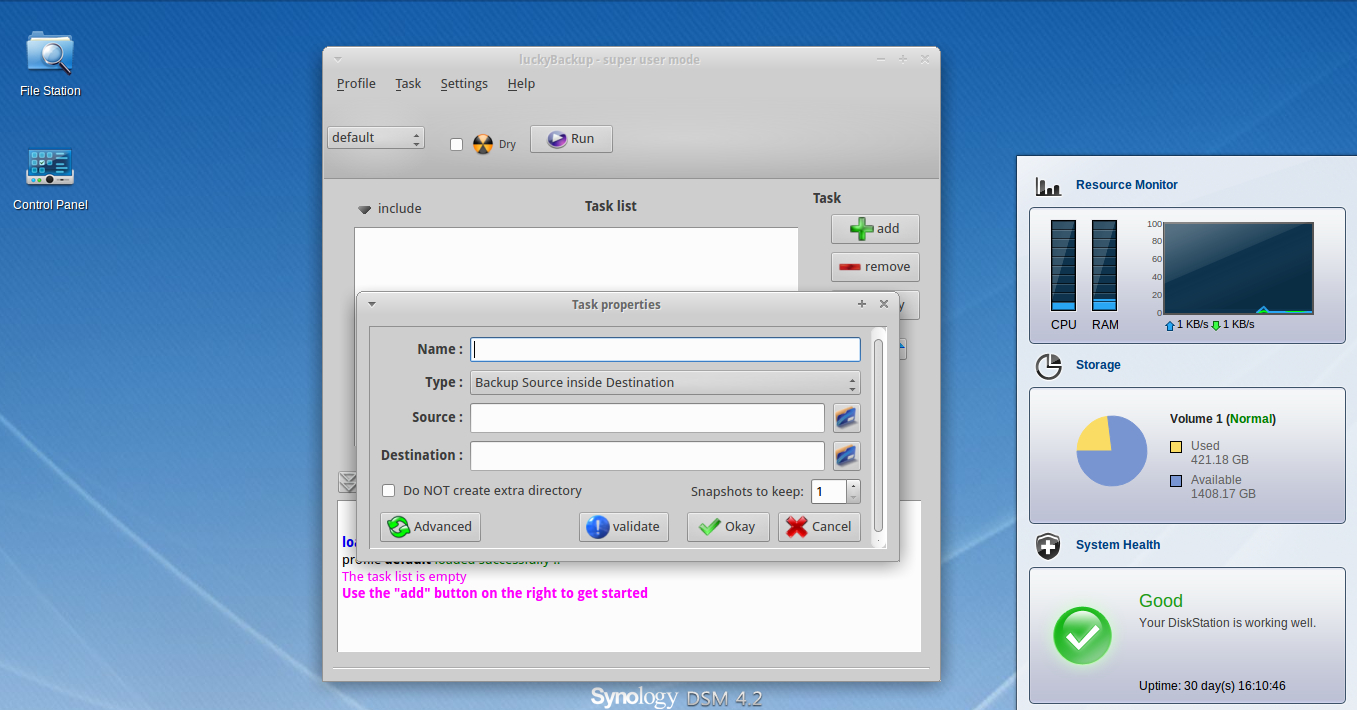Open the Profile menu
This screenshot has height=710, width=1357.
click(356, 84)
